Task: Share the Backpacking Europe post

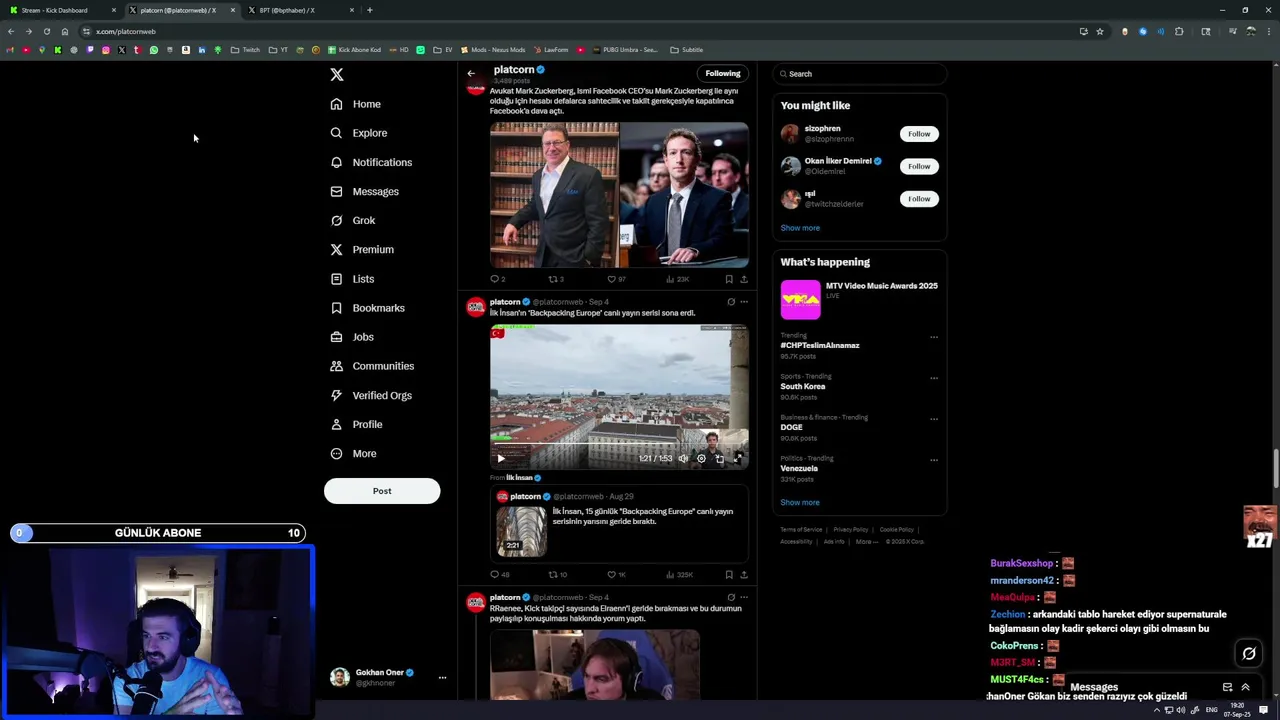Action: (743, 575)
